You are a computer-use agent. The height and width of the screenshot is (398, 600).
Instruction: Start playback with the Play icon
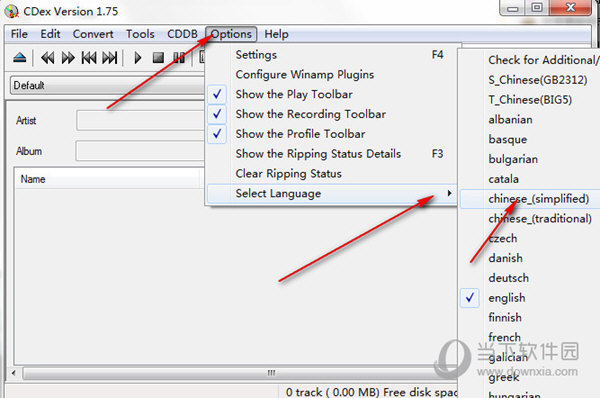[138, 58]
